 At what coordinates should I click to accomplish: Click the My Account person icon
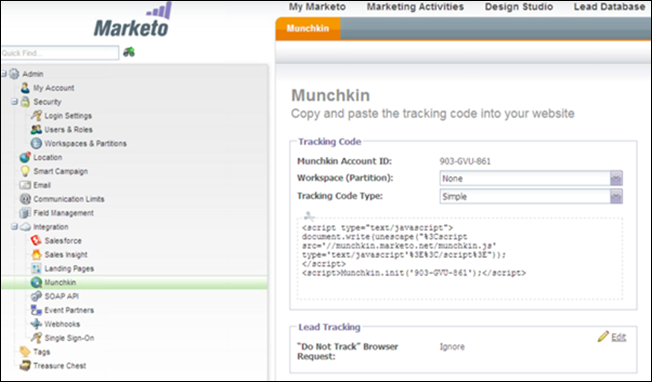click(x=25, y=88)
